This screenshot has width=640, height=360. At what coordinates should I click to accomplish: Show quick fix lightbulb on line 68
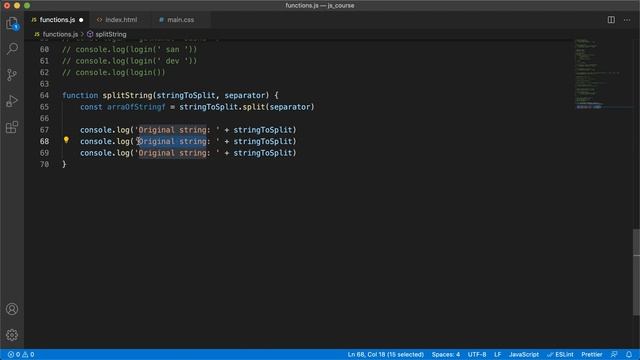pyautogui.click(x=66, y=140)
